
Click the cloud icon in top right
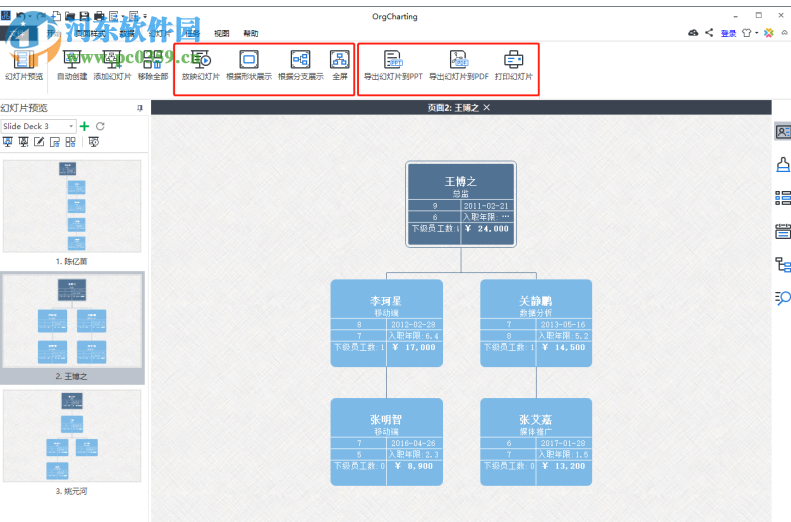tap(693, 33)
